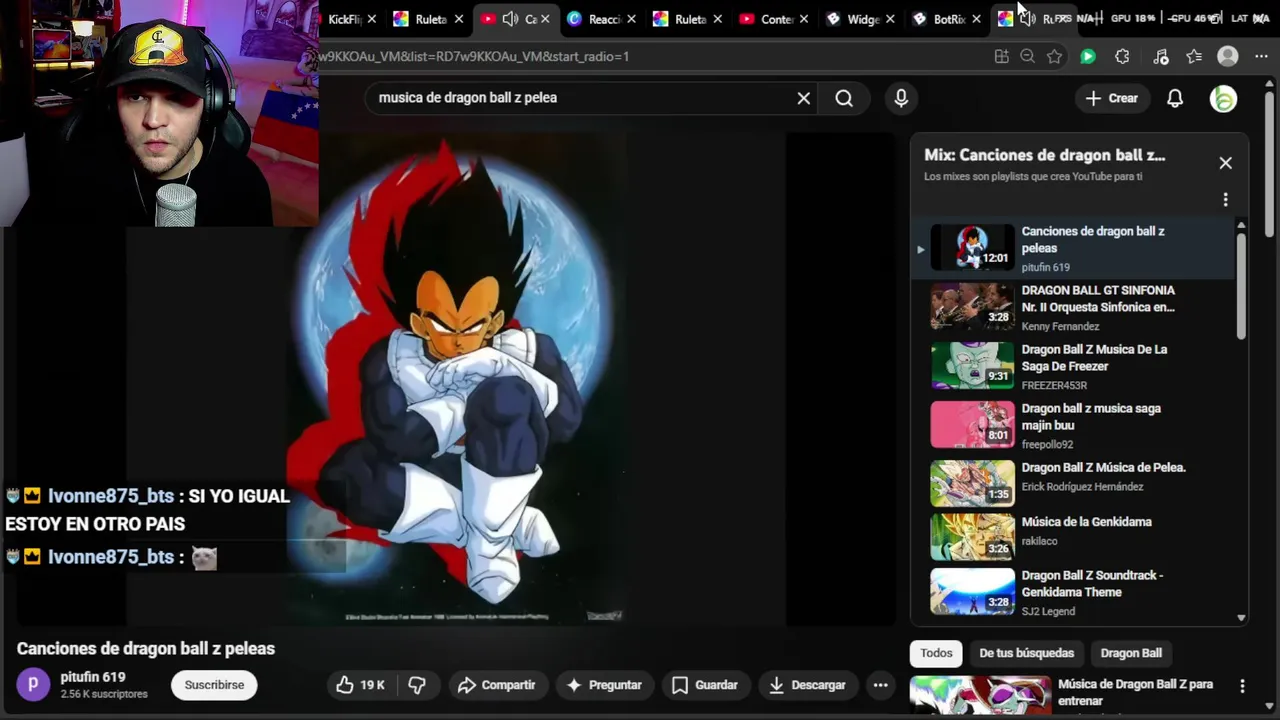Select the Todos filter chip
1280x720 pixels.
pos(936,653)
